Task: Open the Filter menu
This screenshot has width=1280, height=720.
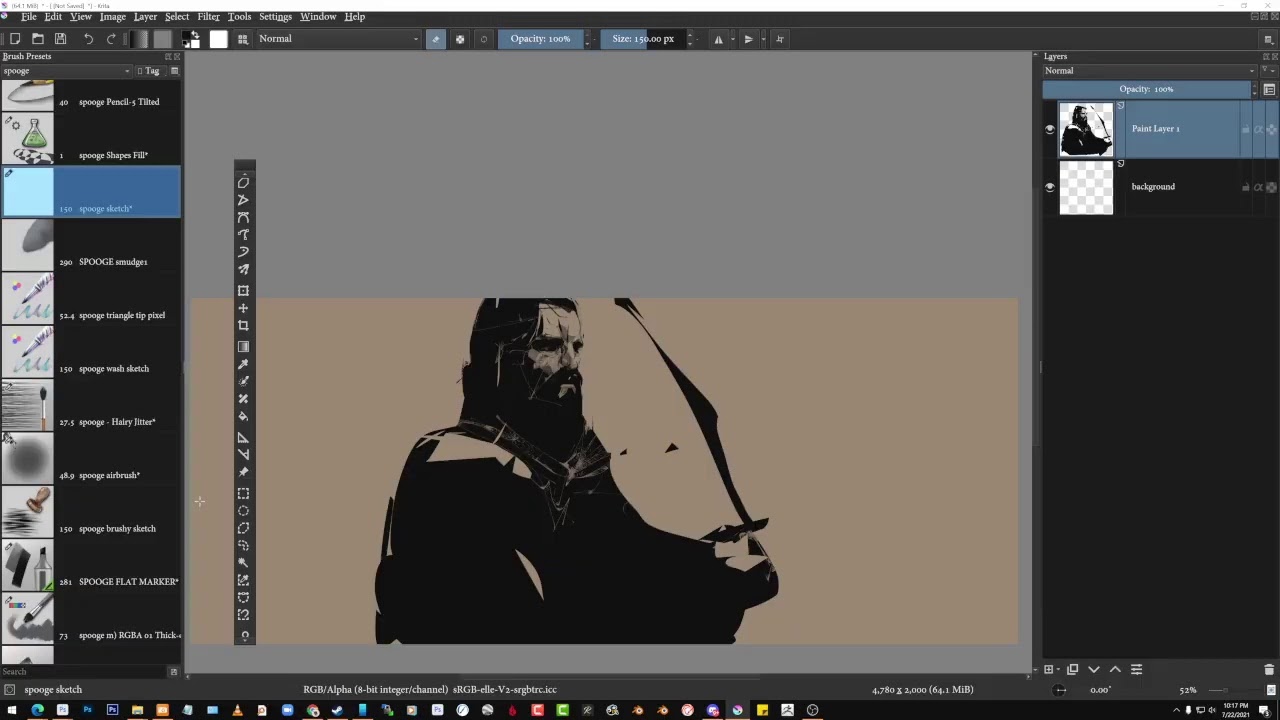Action: coord(208,16)
